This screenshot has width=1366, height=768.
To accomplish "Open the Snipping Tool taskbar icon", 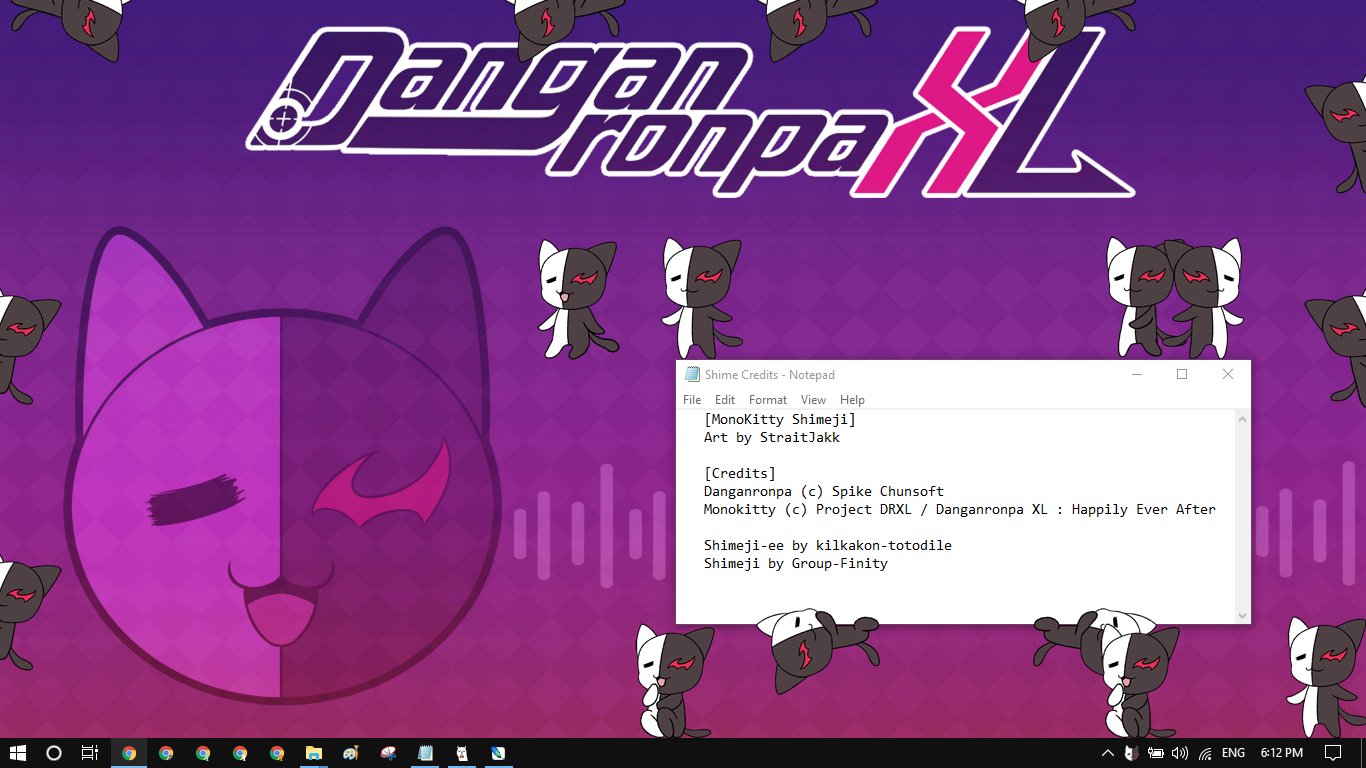I will point(388,753).
